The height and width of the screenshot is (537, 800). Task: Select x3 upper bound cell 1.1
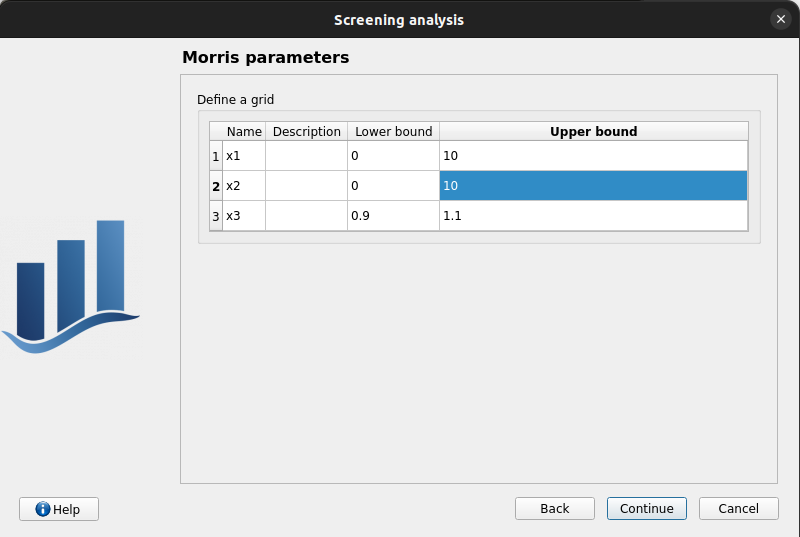click(x=593, y=216)
